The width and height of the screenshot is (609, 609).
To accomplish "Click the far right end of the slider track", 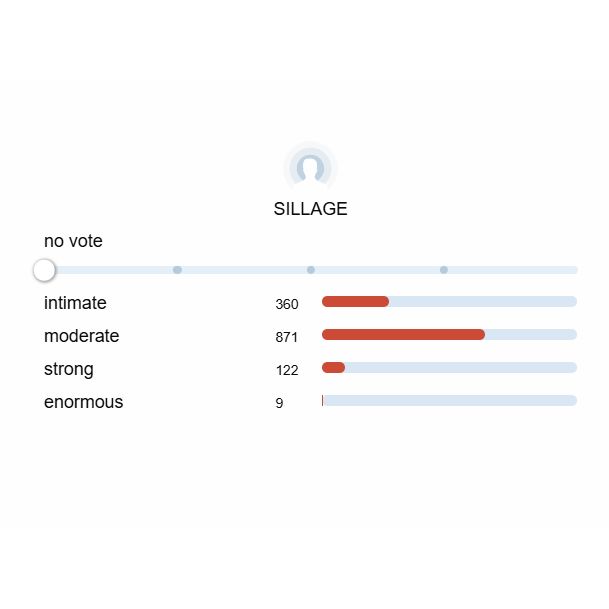I will point(574,270).
